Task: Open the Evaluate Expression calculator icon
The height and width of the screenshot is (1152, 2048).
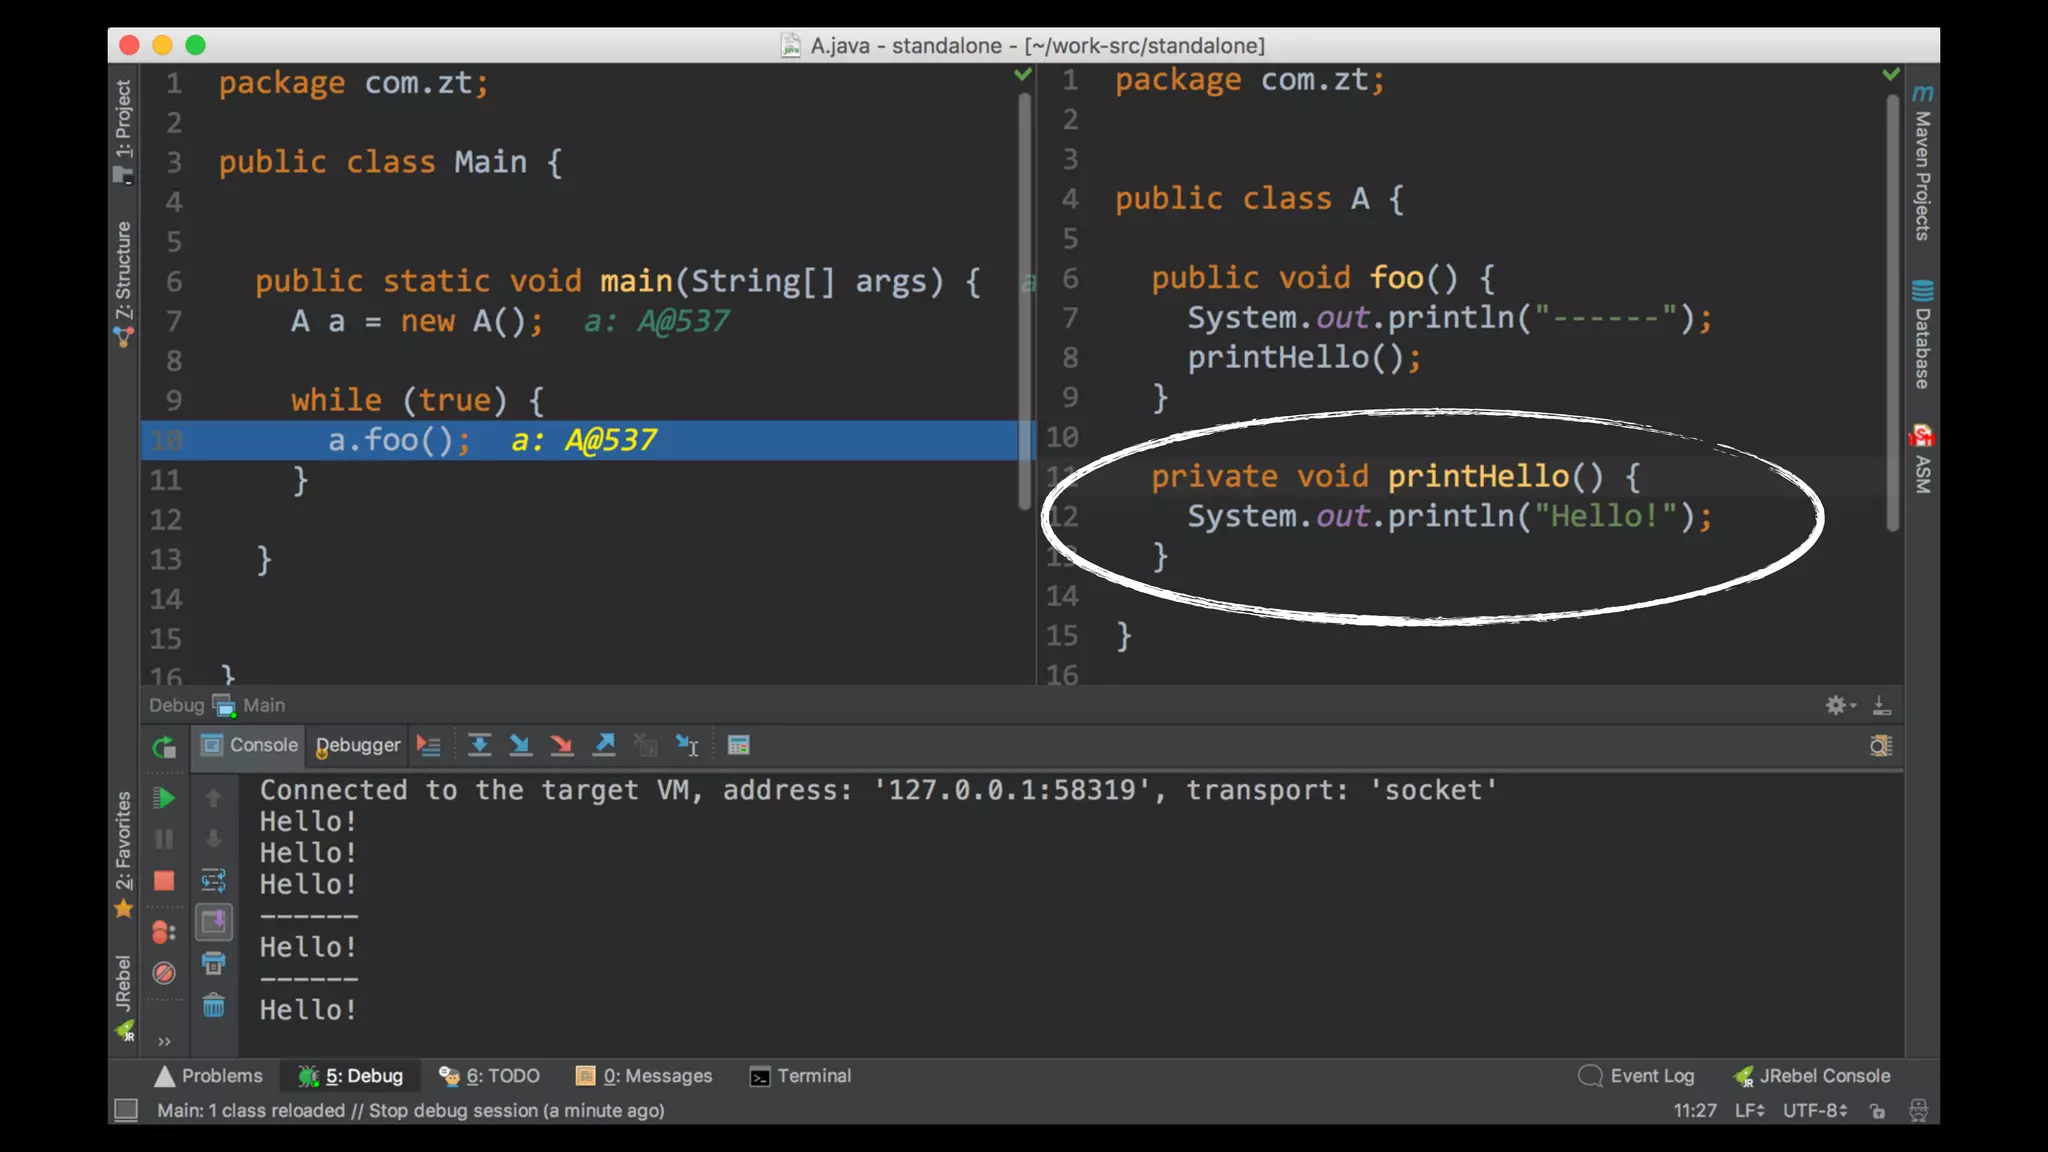Action: click(x=738, y=745)
